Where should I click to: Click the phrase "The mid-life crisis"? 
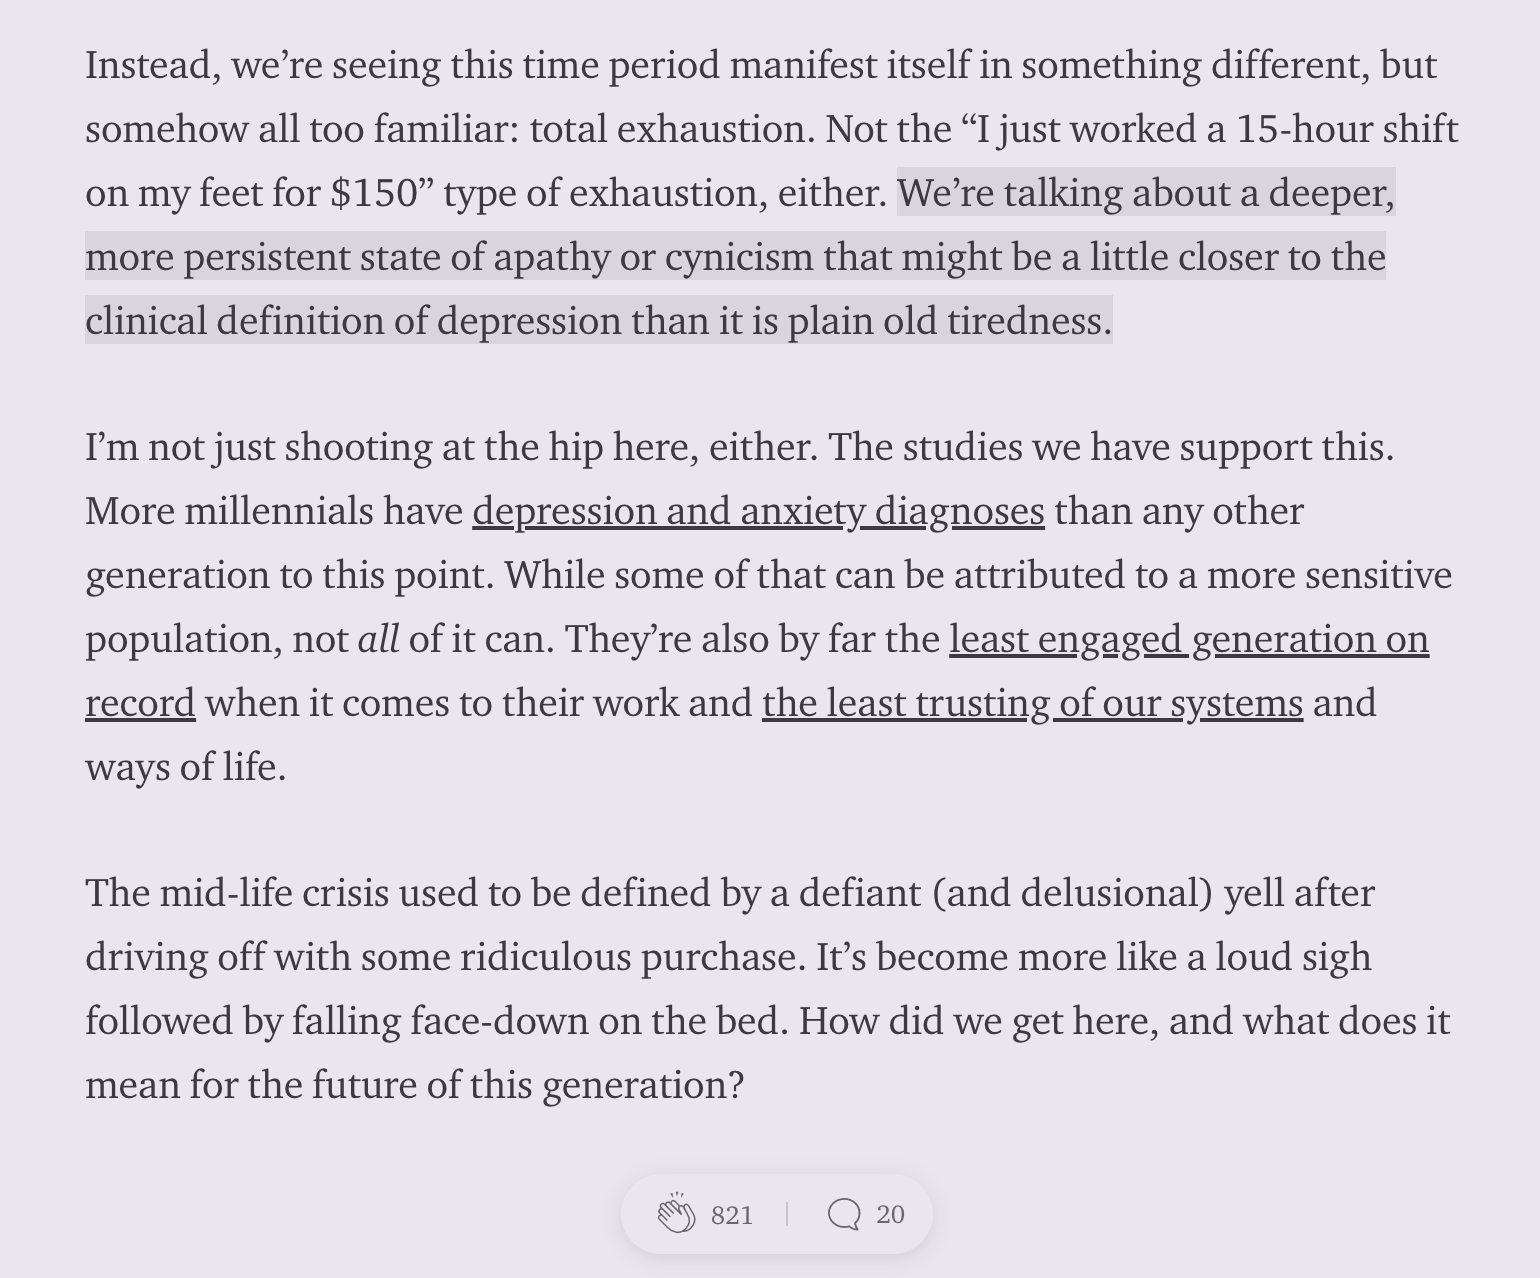(237, 893)
